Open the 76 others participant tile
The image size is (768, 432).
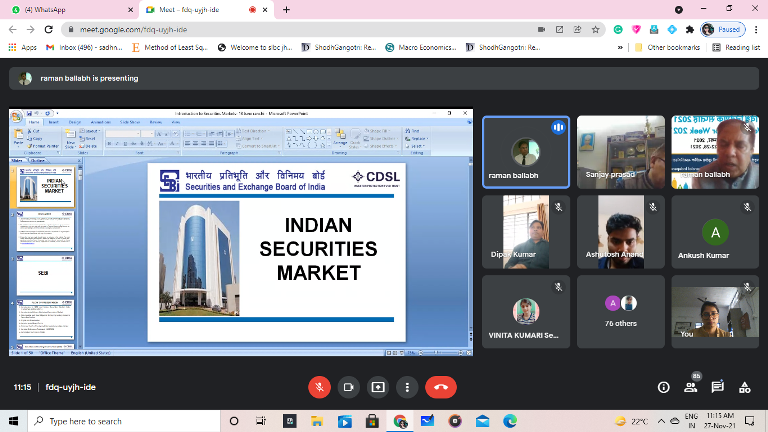pos(621,312)
